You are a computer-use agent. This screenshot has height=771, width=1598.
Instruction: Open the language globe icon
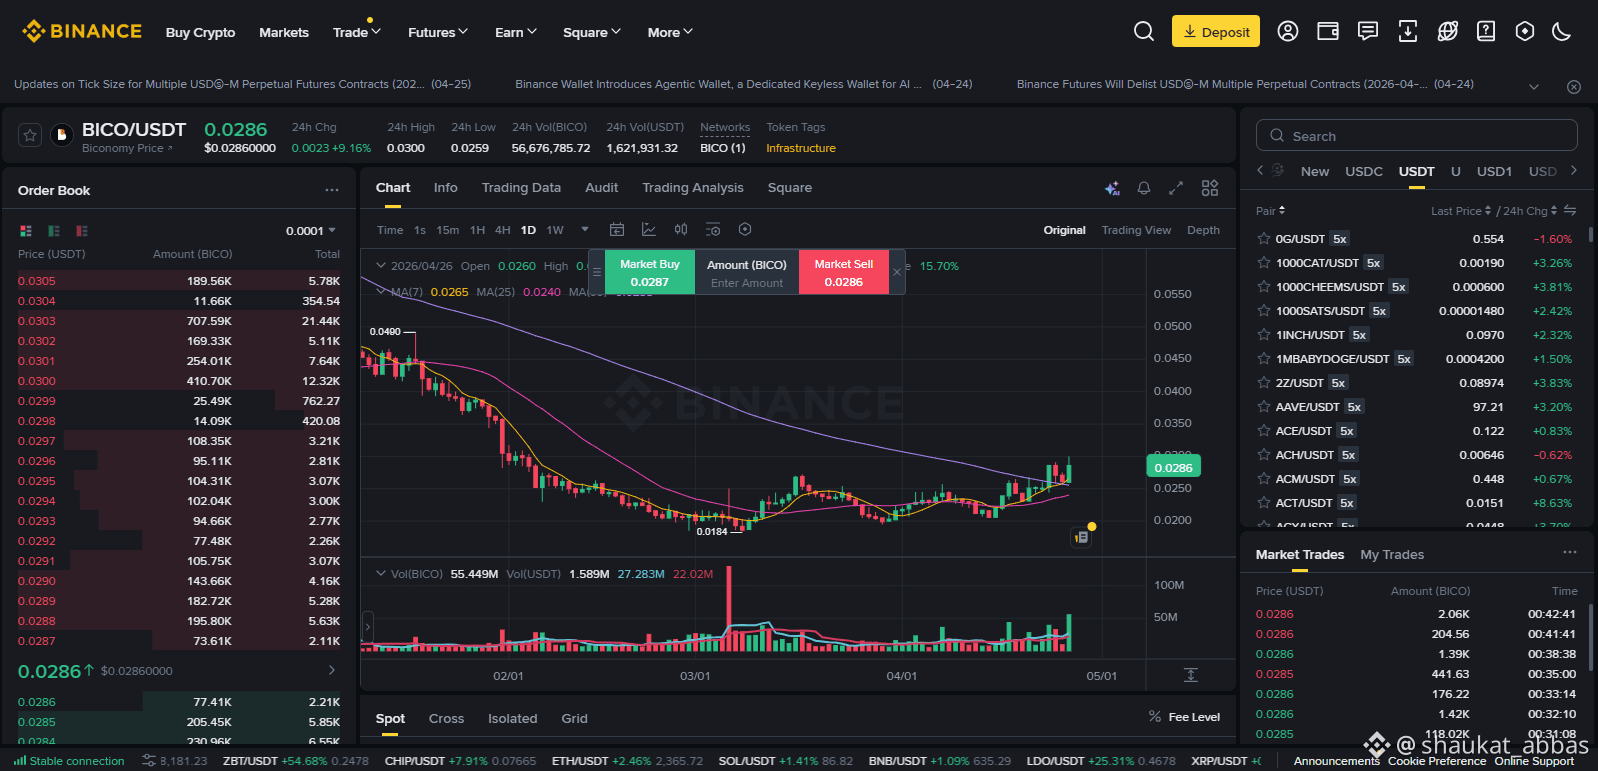(x=1447, y=31)
